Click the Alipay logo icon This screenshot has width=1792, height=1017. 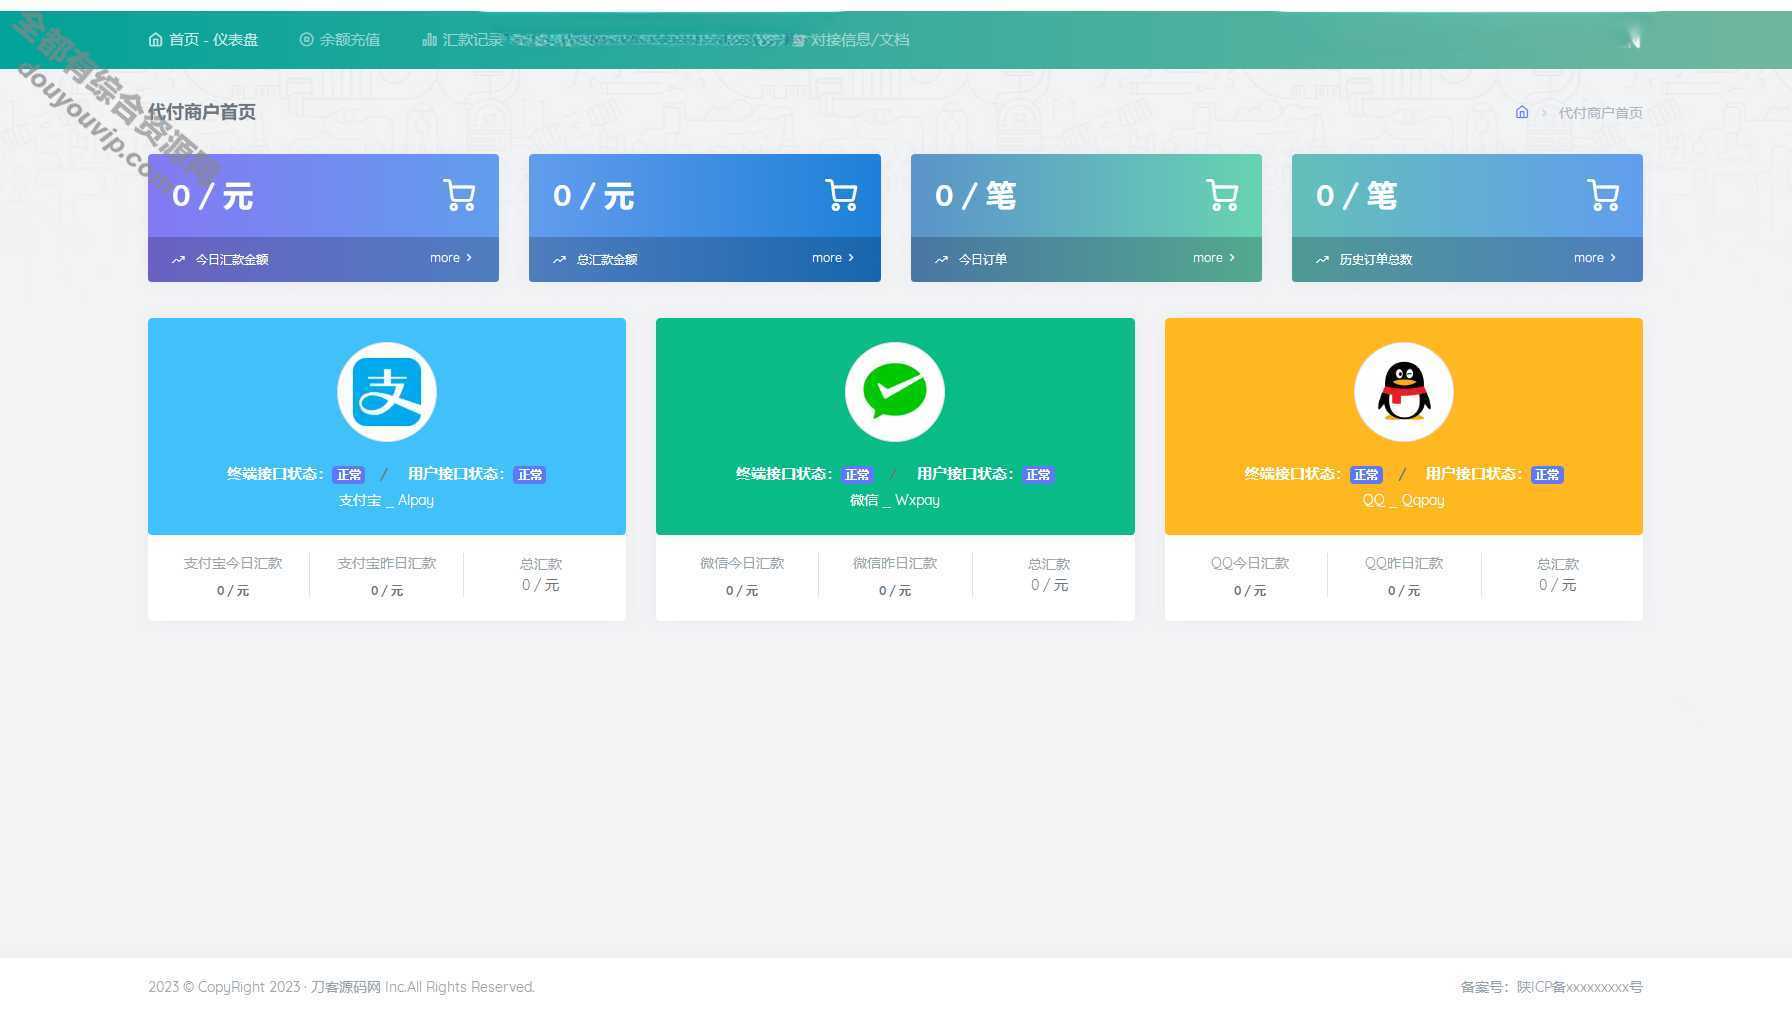point(387,392)
